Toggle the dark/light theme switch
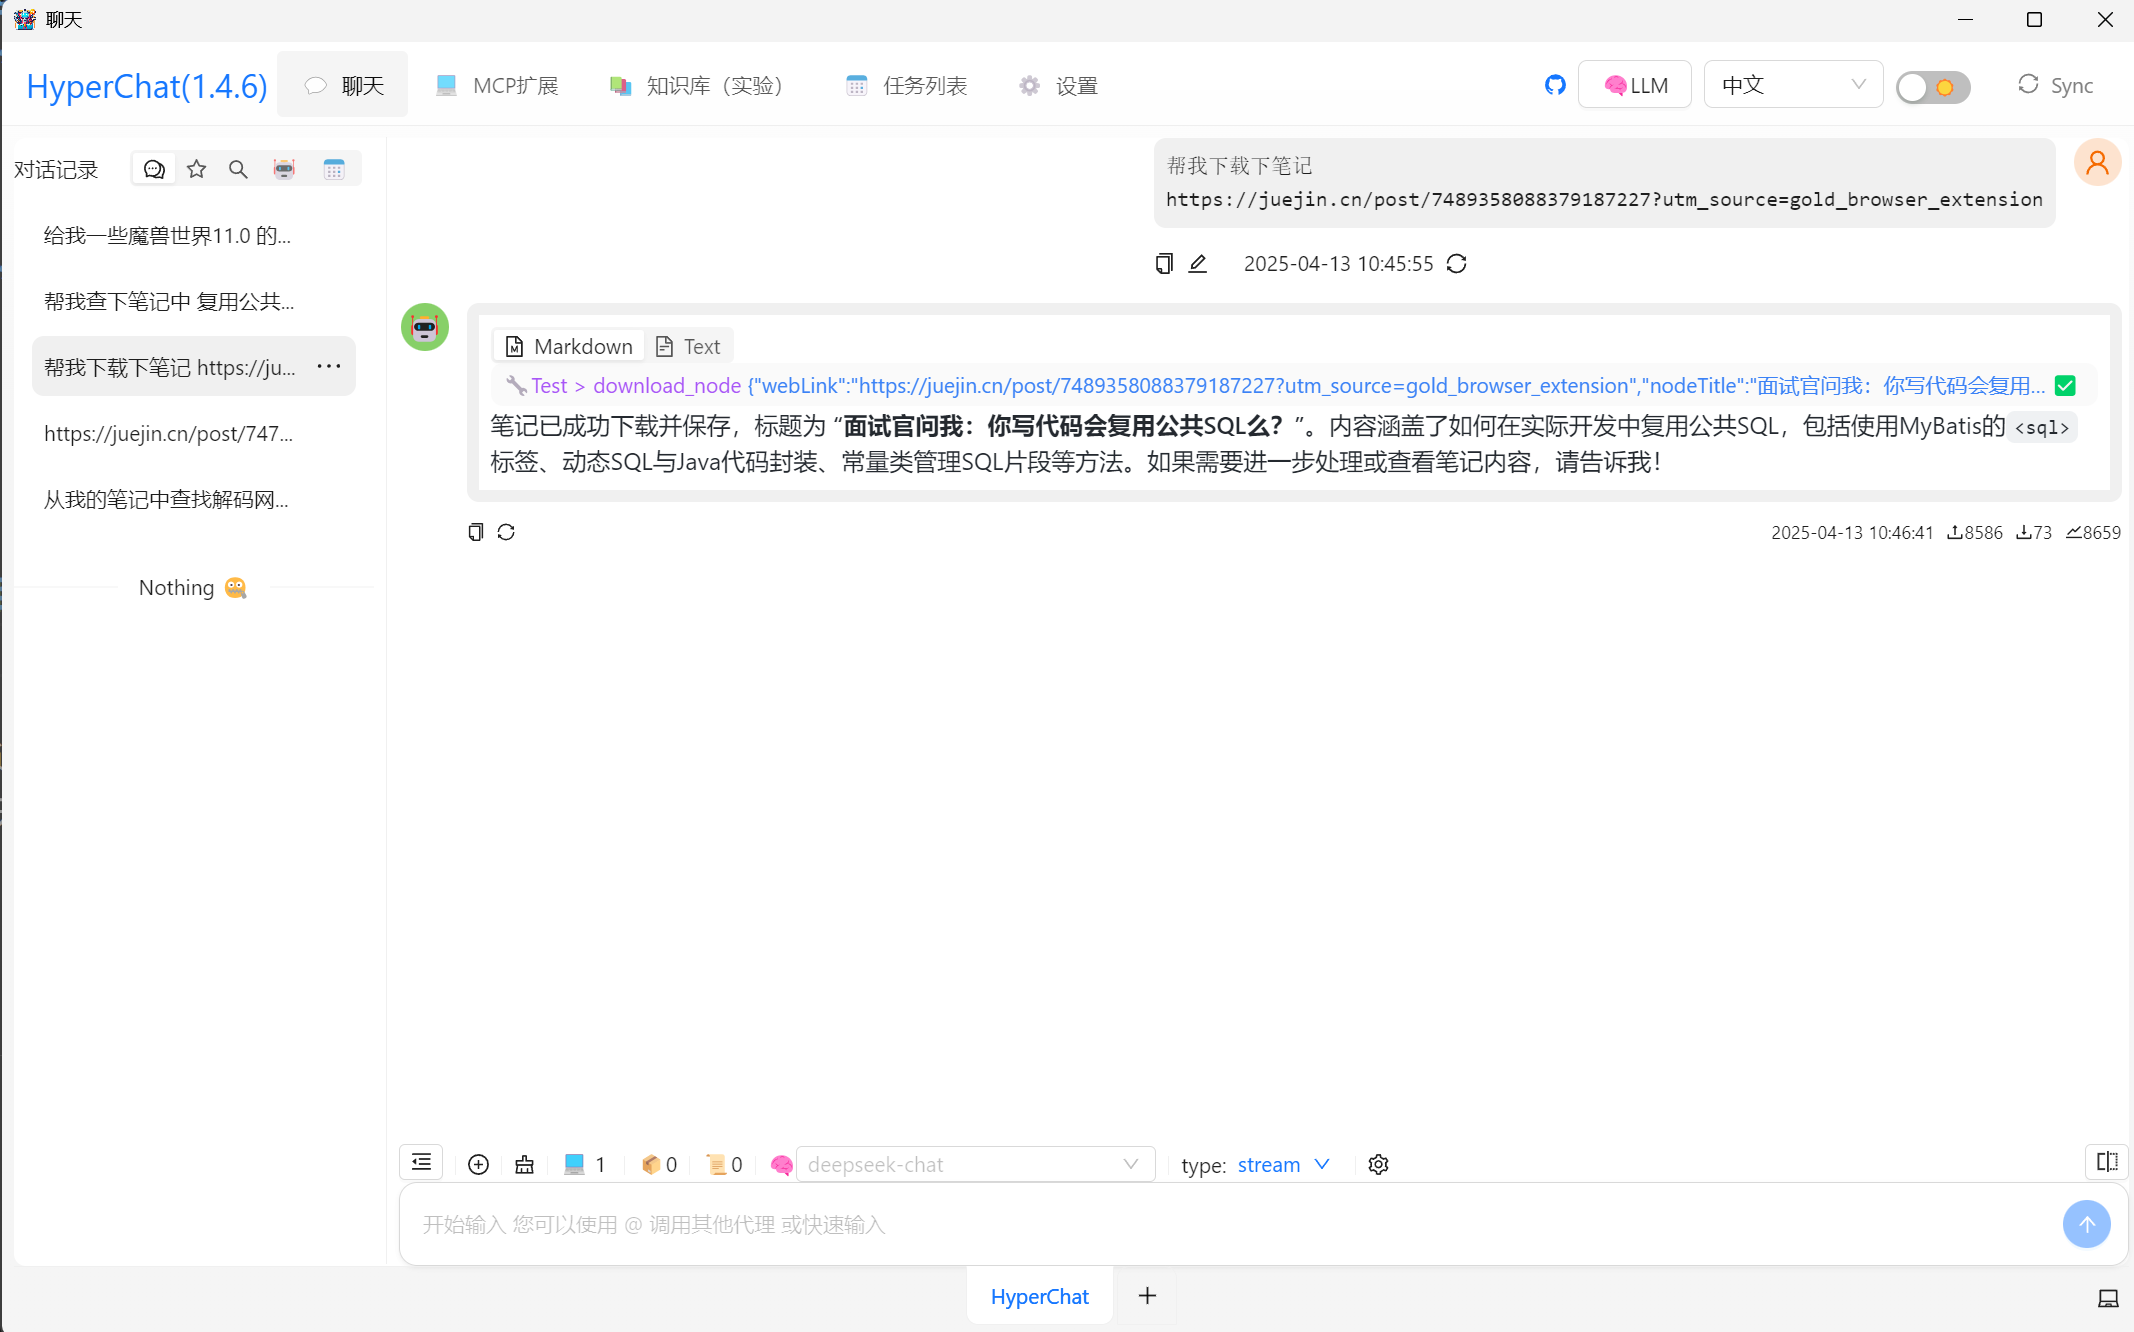Image resolution: width=2134 pixels, height=1332 pixels. 1933,87
